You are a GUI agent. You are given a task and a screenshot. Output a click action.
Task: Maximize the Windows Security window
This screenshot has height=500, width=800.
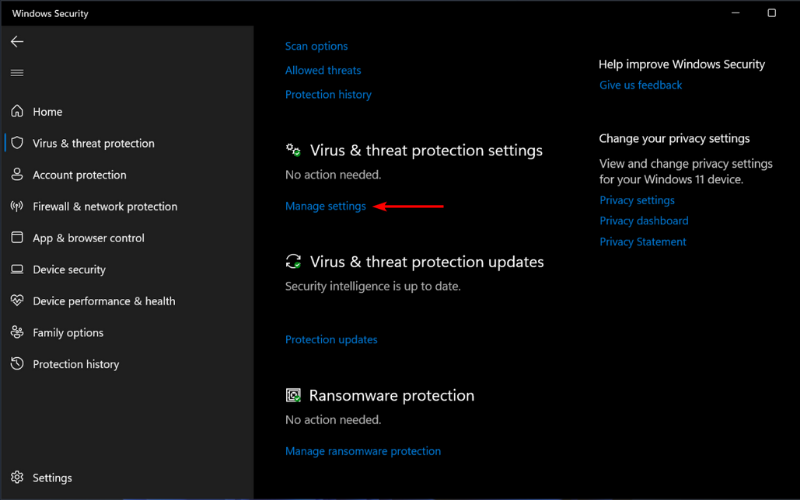[x=771, y=13]
